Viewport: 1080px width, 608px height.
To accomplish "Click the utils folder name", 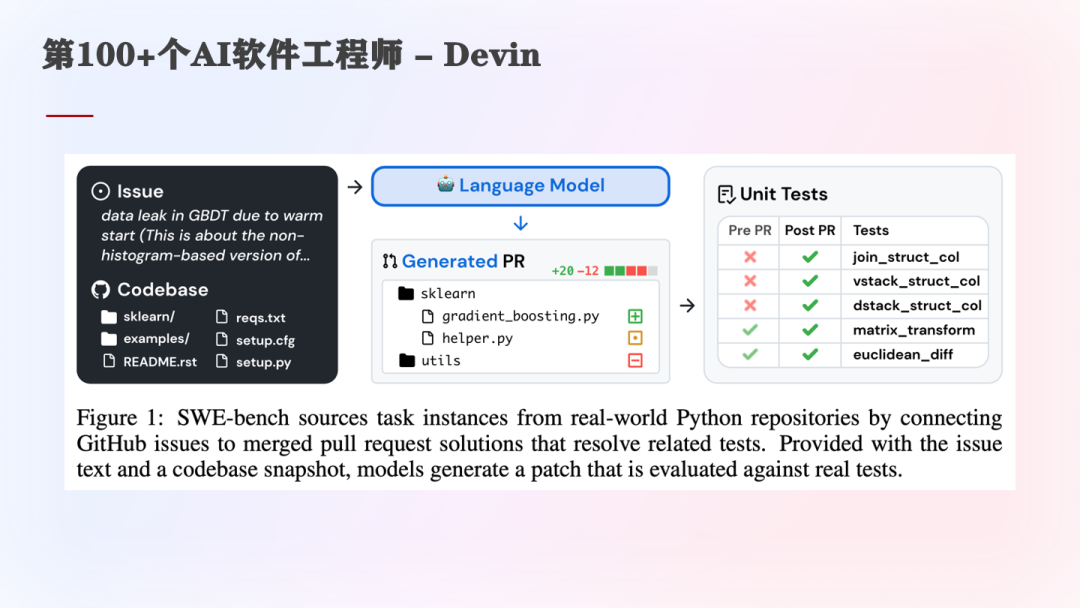I will 441,360.
